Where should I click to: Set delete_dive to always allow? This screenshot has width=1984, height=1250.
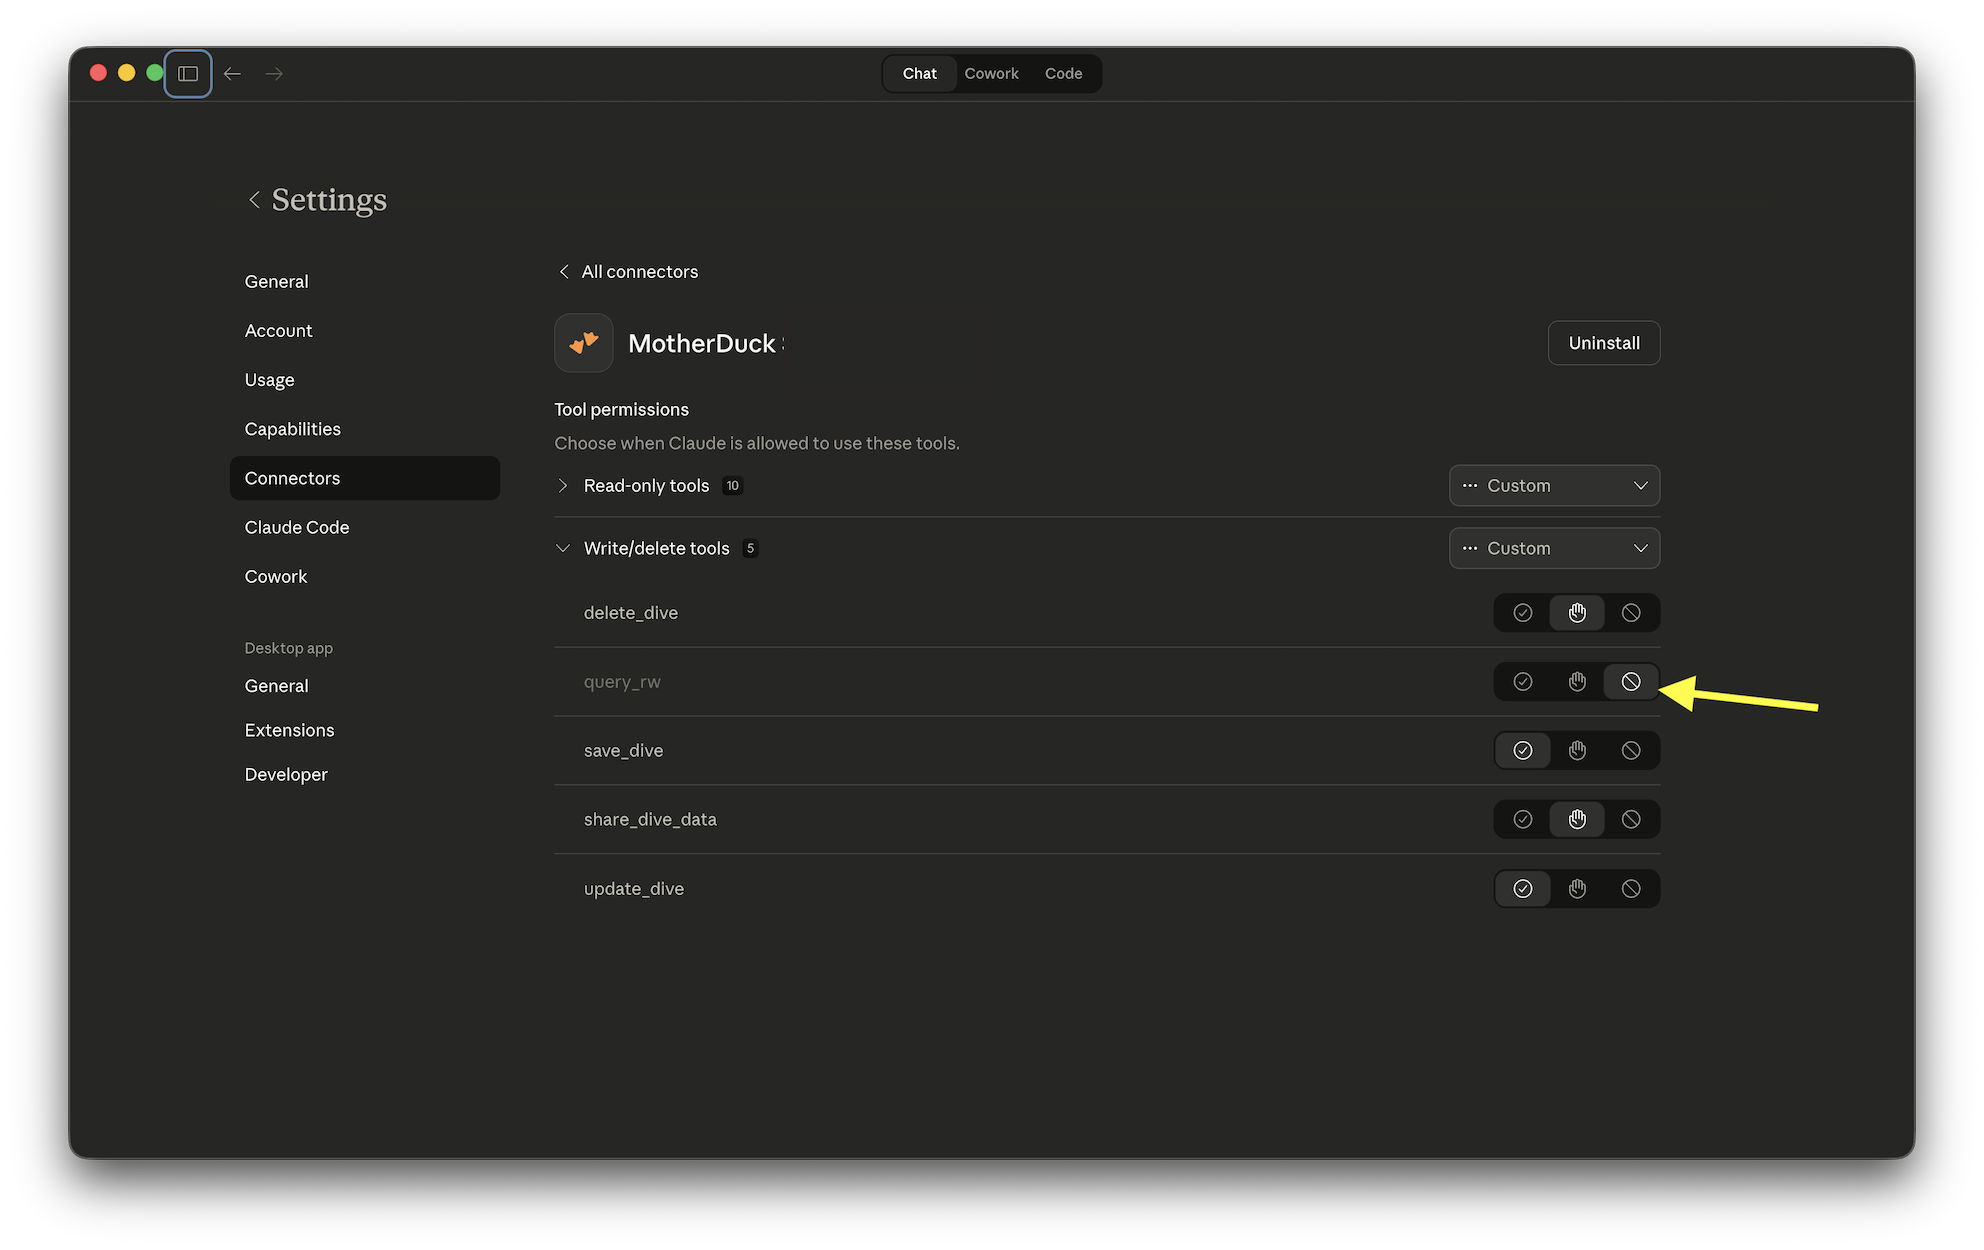[1523, 613]
